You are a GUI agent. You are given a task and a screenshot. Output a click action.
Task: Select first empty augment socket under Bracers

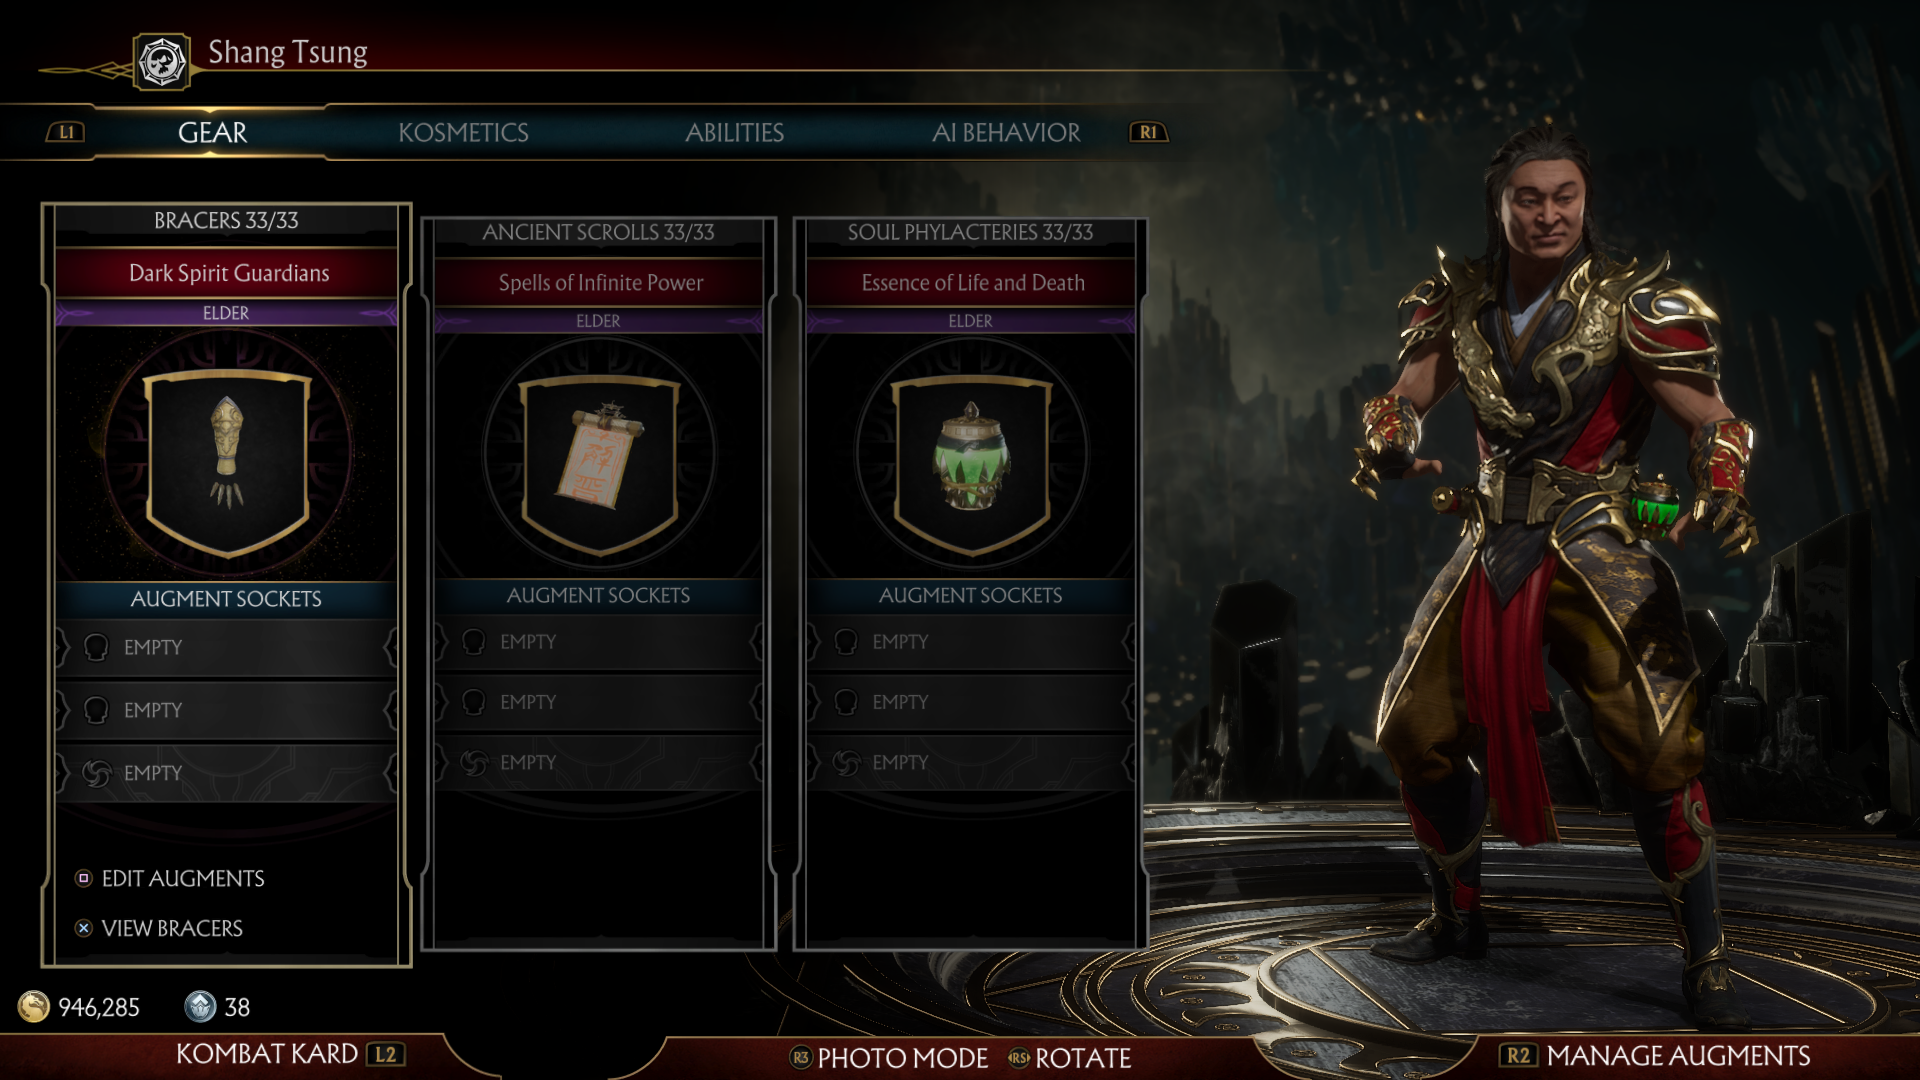click(x=226, y=648)
